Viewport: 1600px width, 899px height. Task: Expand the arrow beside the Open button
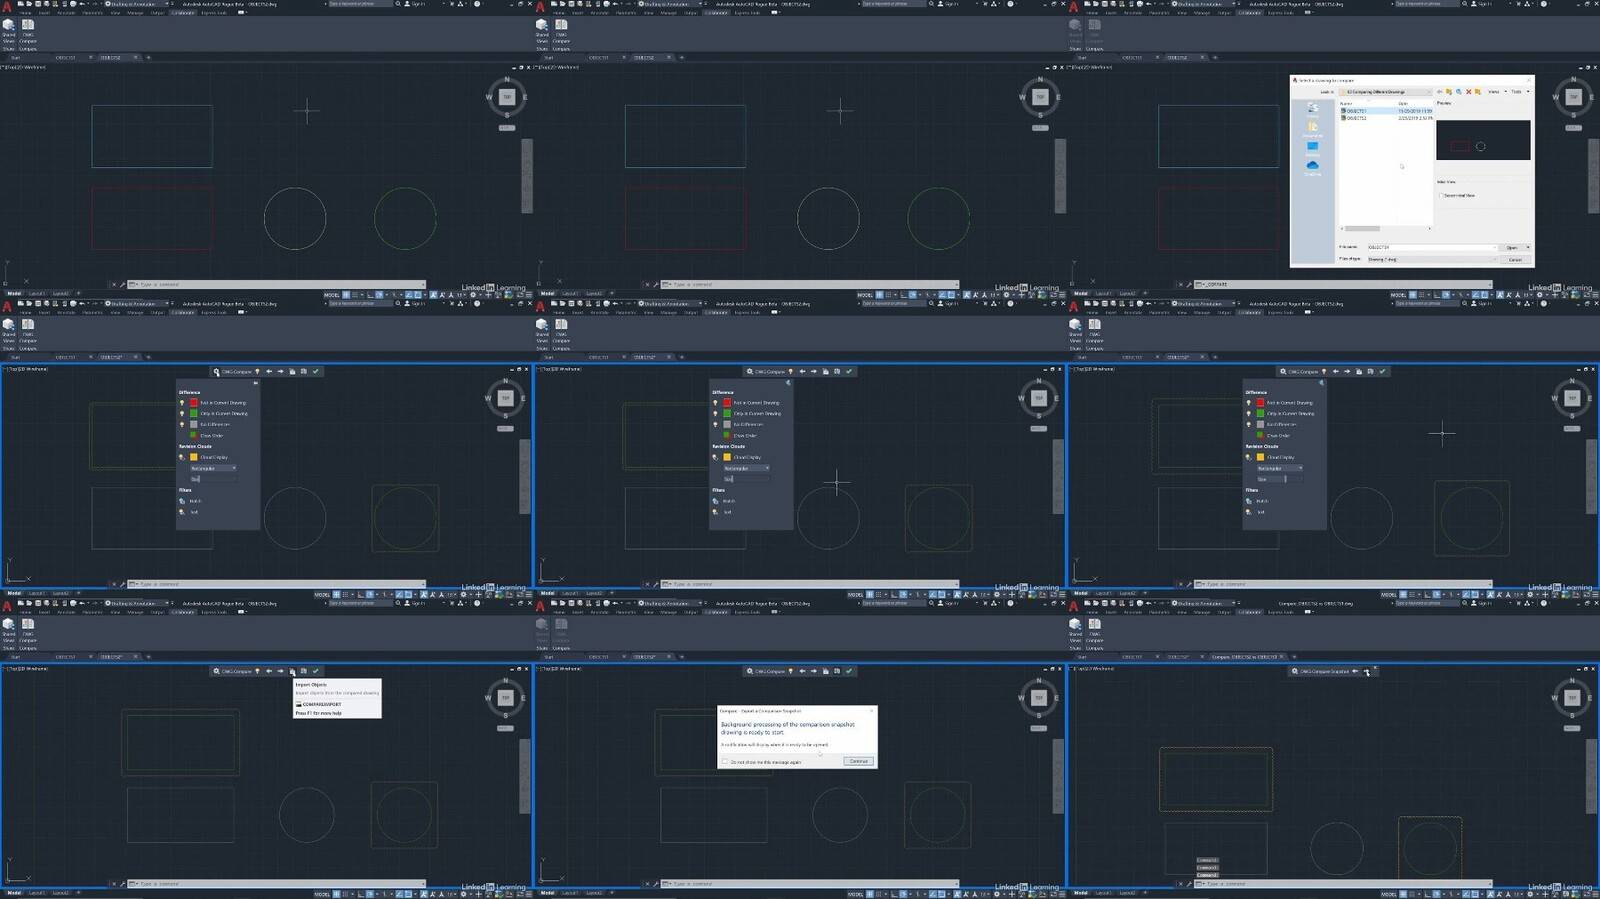click(1528, 247)
